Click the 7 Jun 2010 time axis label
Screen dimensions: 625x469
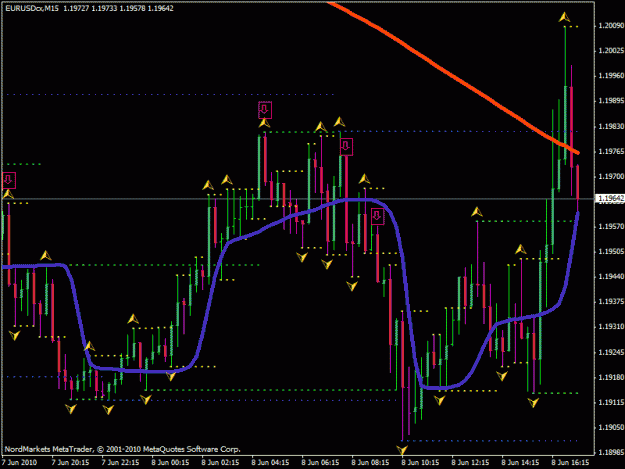(20, 463)
